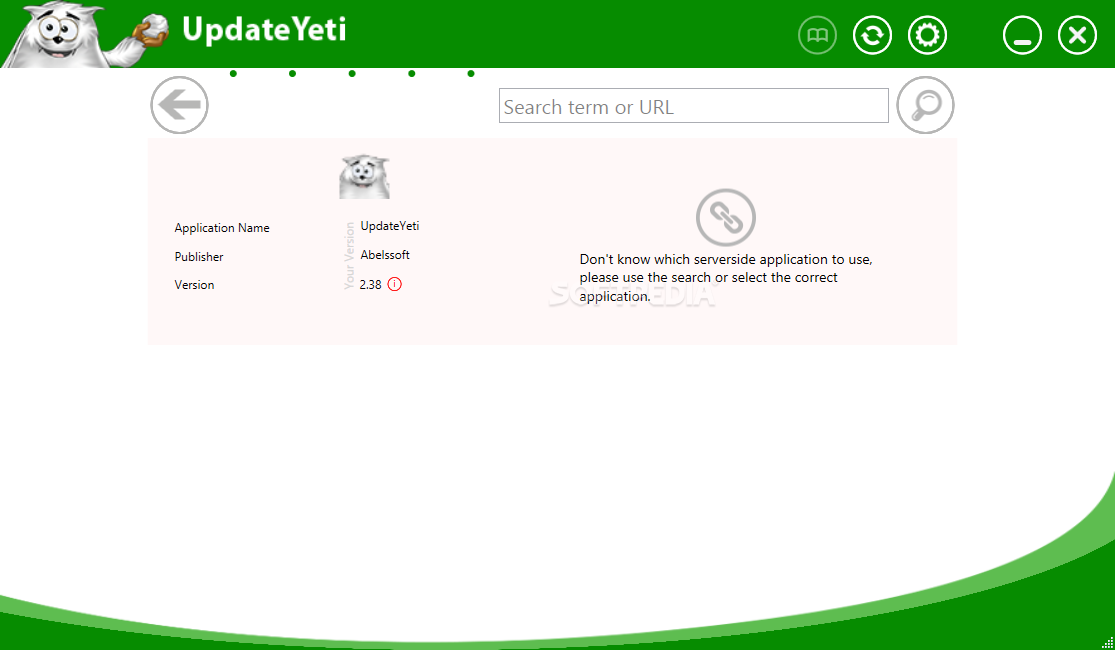Click the Application Name label

pyautogui.click(x=222, y=228)
